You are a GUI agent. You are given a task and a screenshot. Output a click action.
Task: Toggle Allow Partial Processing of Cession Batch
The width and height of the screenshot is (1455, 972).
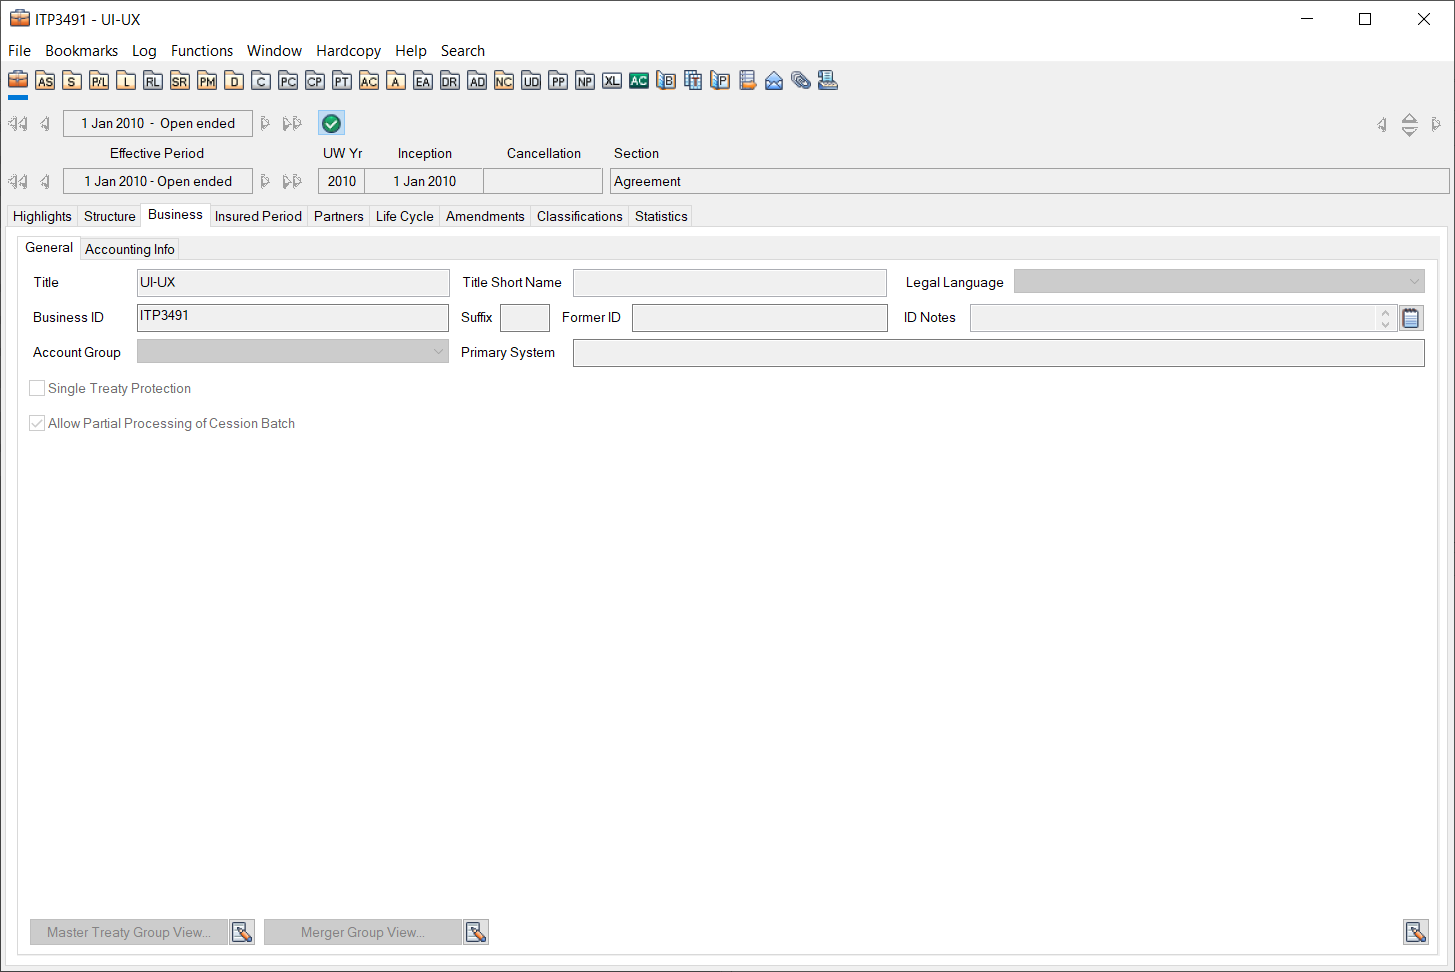pos(37,423)
